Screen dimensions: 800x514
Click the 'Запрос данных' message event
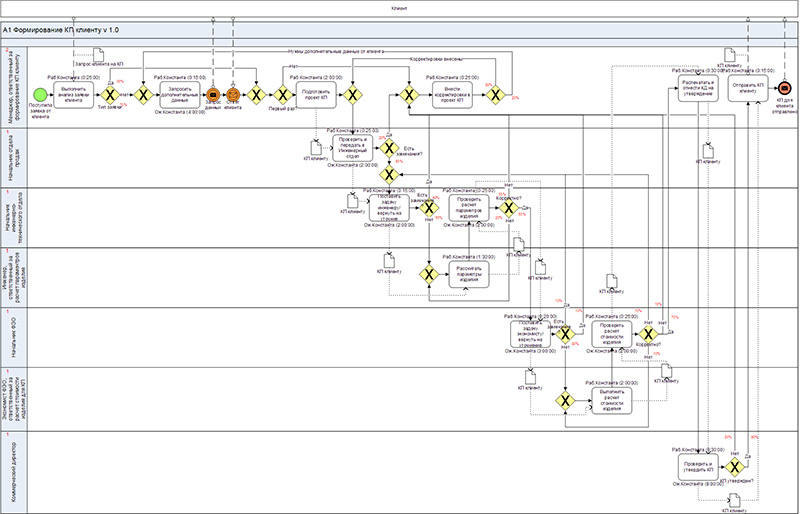(x=213, y=95)
